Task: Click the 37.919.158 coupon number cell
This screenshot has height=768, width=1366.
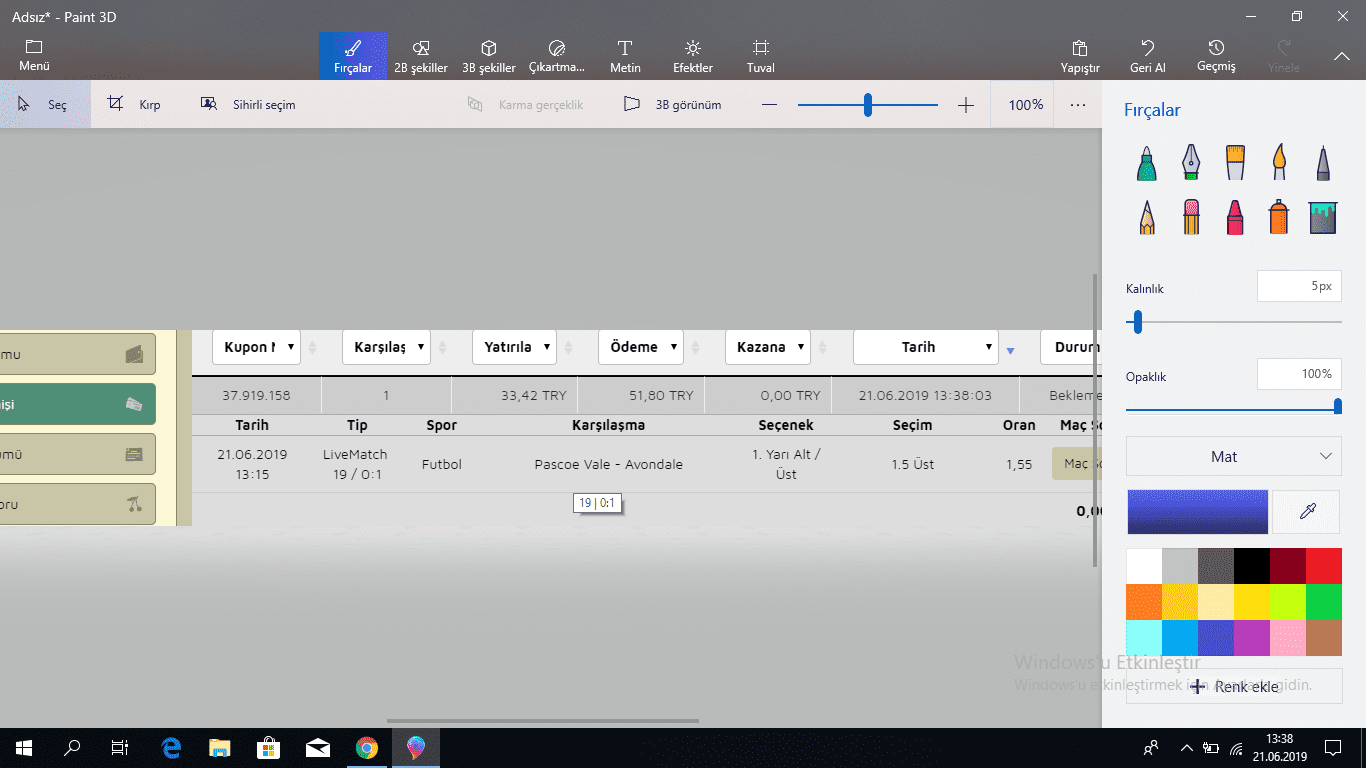Action: click(x=256, y=395)
